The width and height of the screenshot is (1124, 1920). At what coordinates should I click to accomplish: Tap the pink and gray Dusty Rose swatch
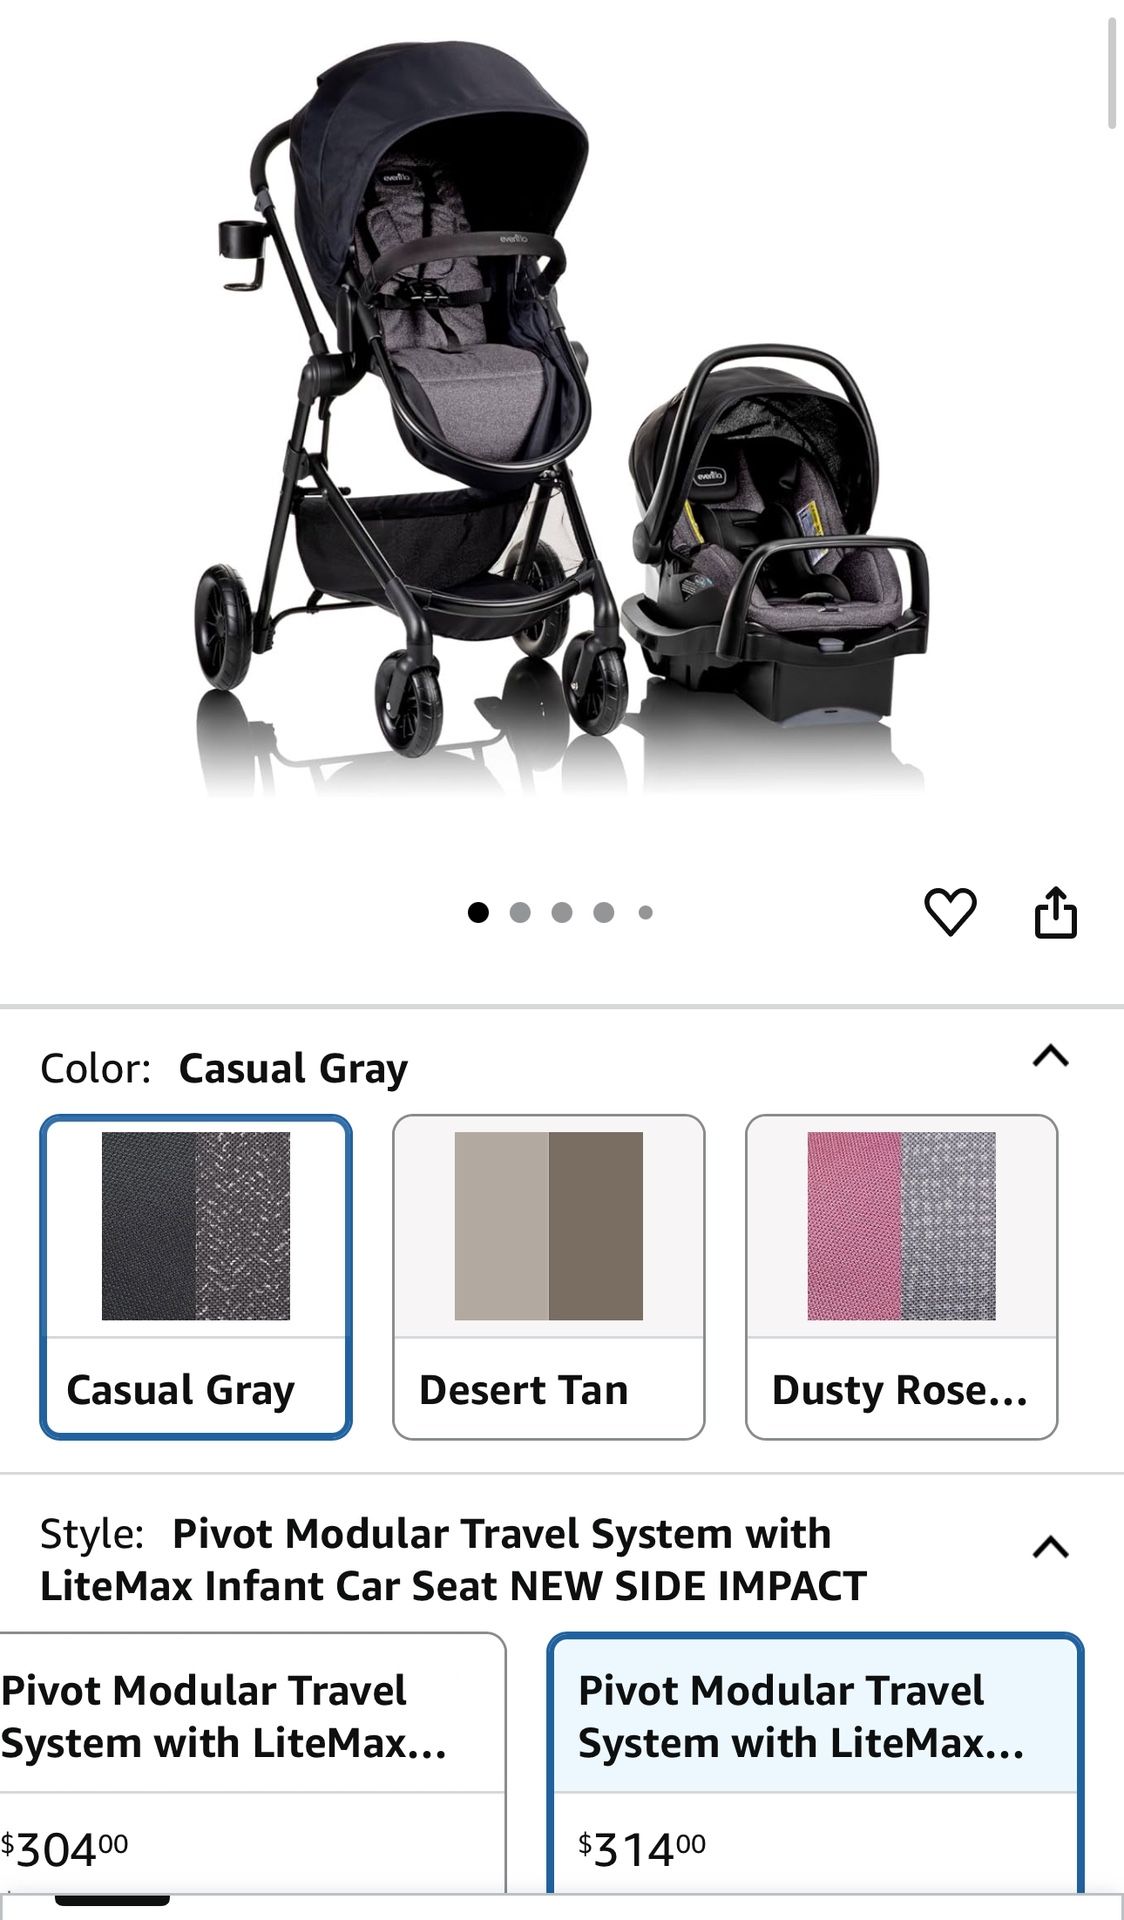(901, 1226)
